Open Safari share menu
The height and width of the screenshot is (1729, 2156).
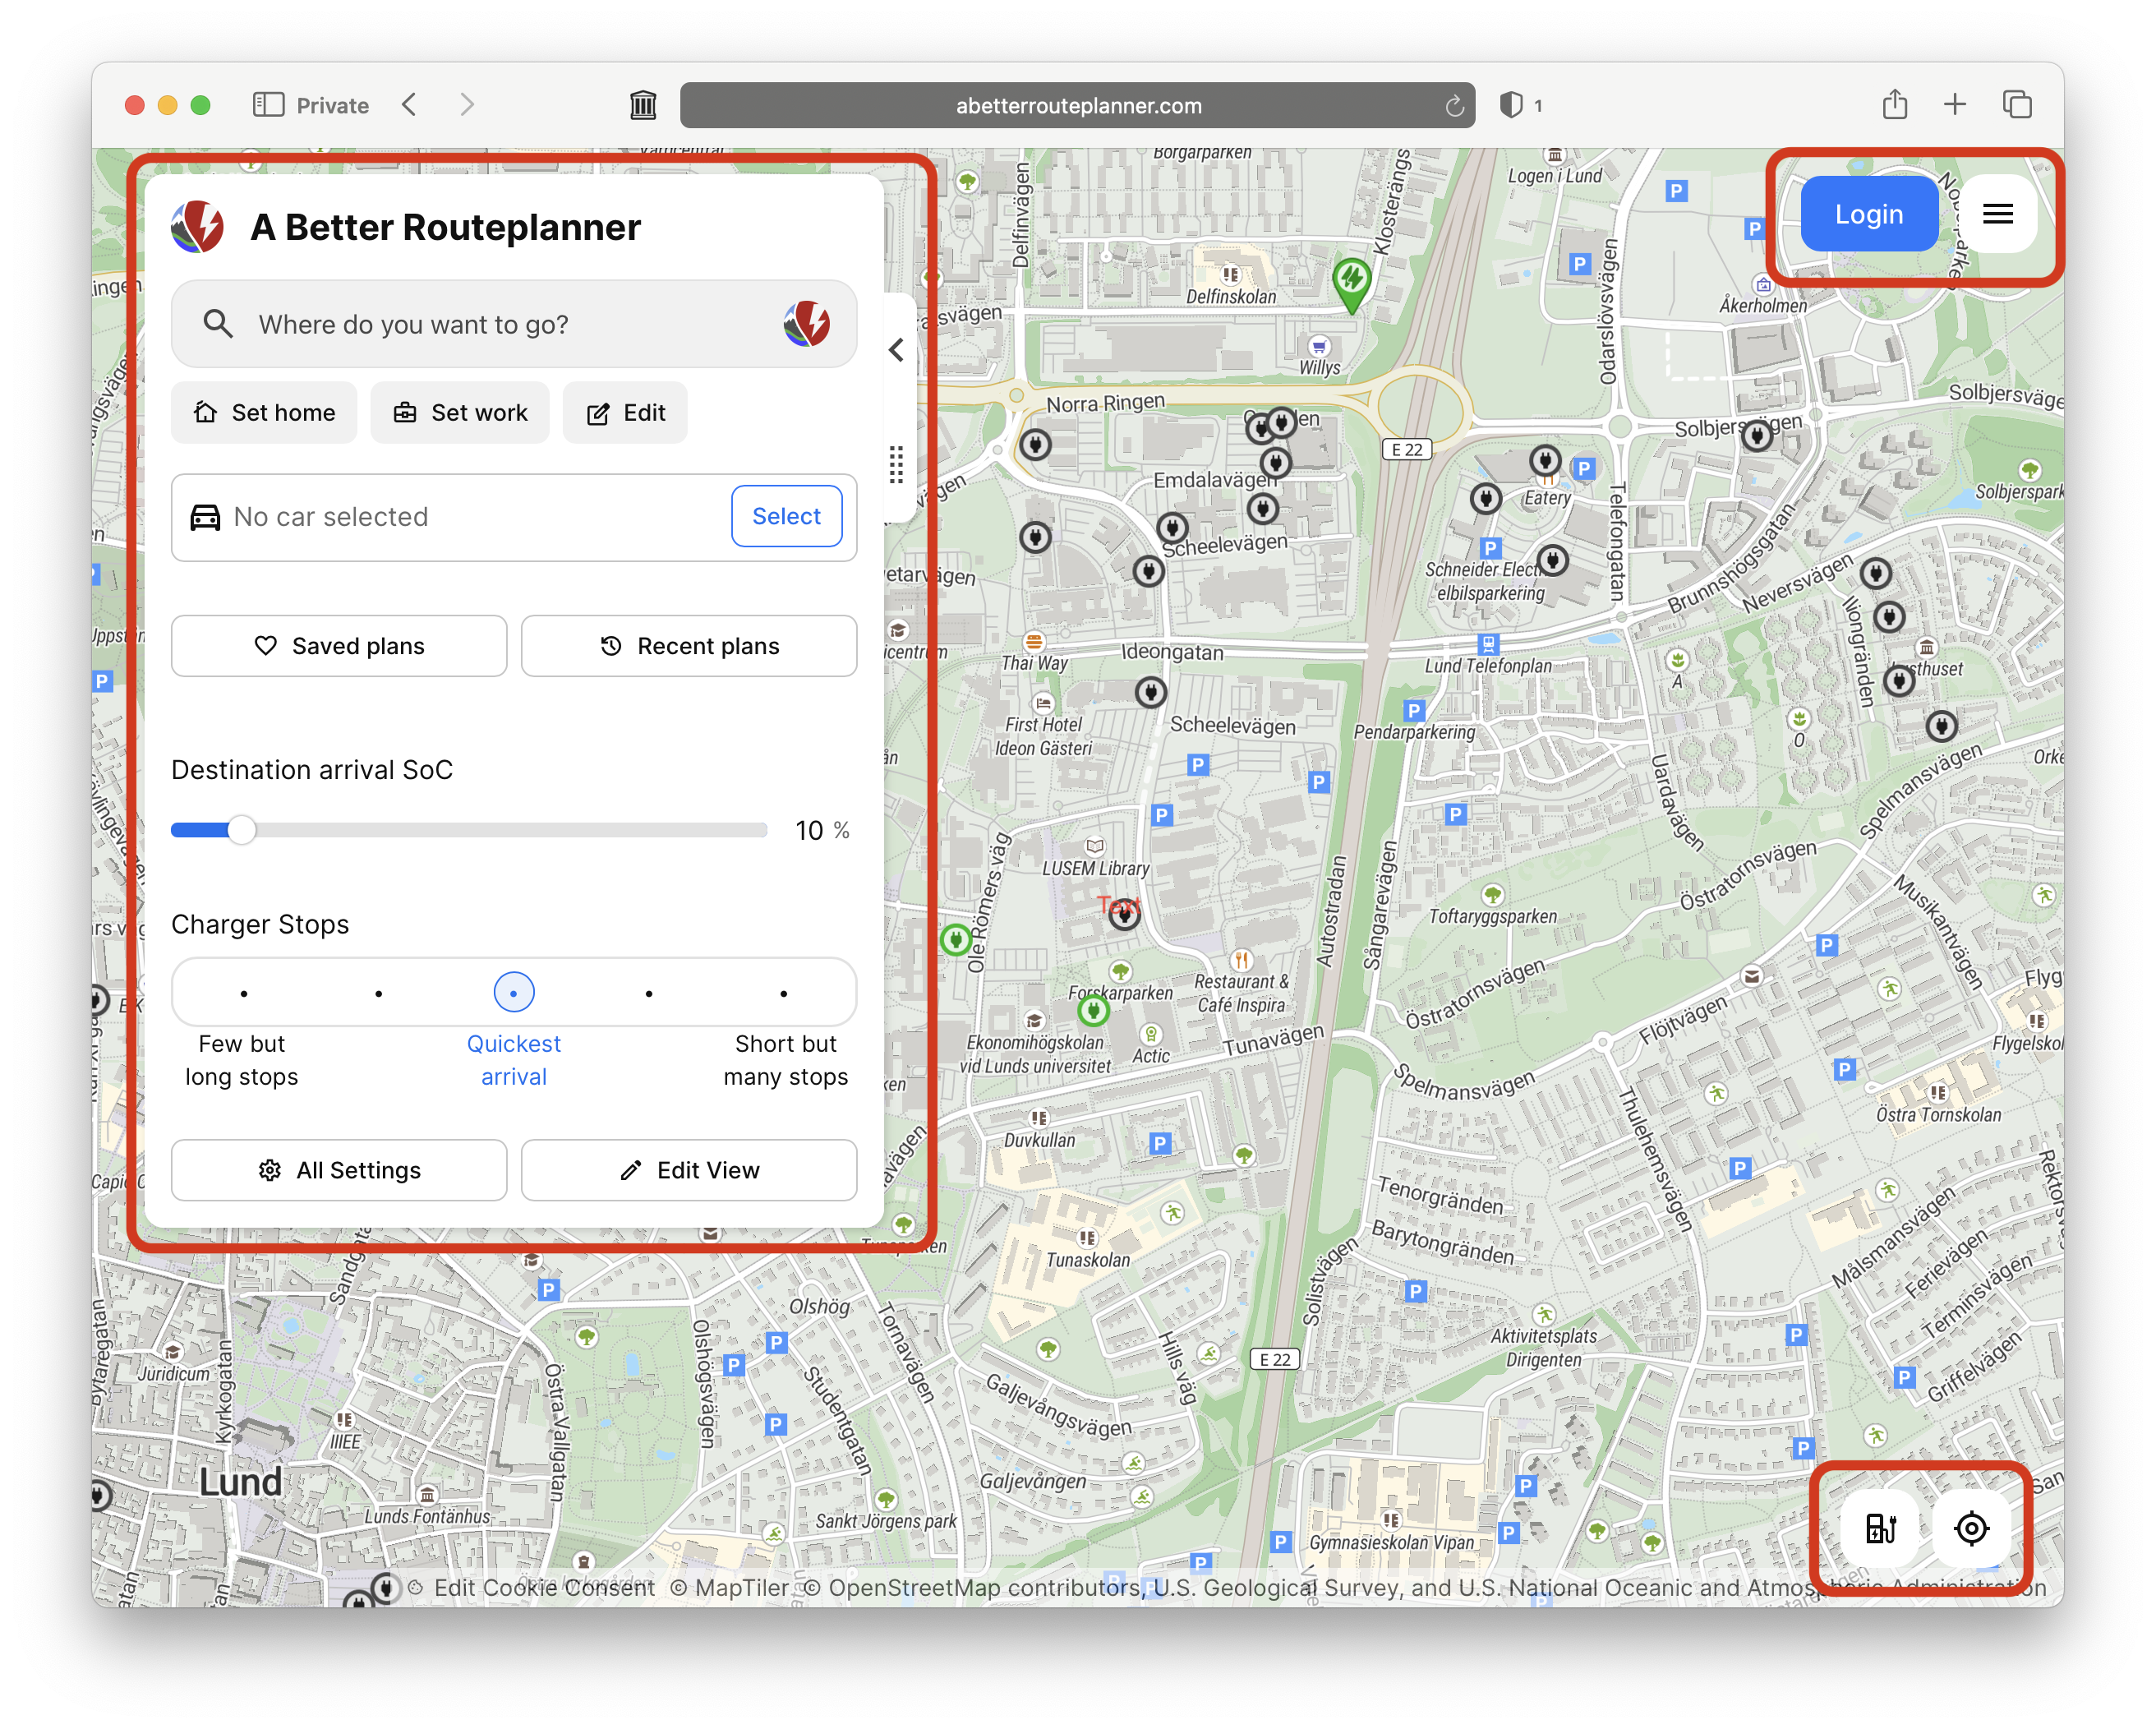point(1894,104)
